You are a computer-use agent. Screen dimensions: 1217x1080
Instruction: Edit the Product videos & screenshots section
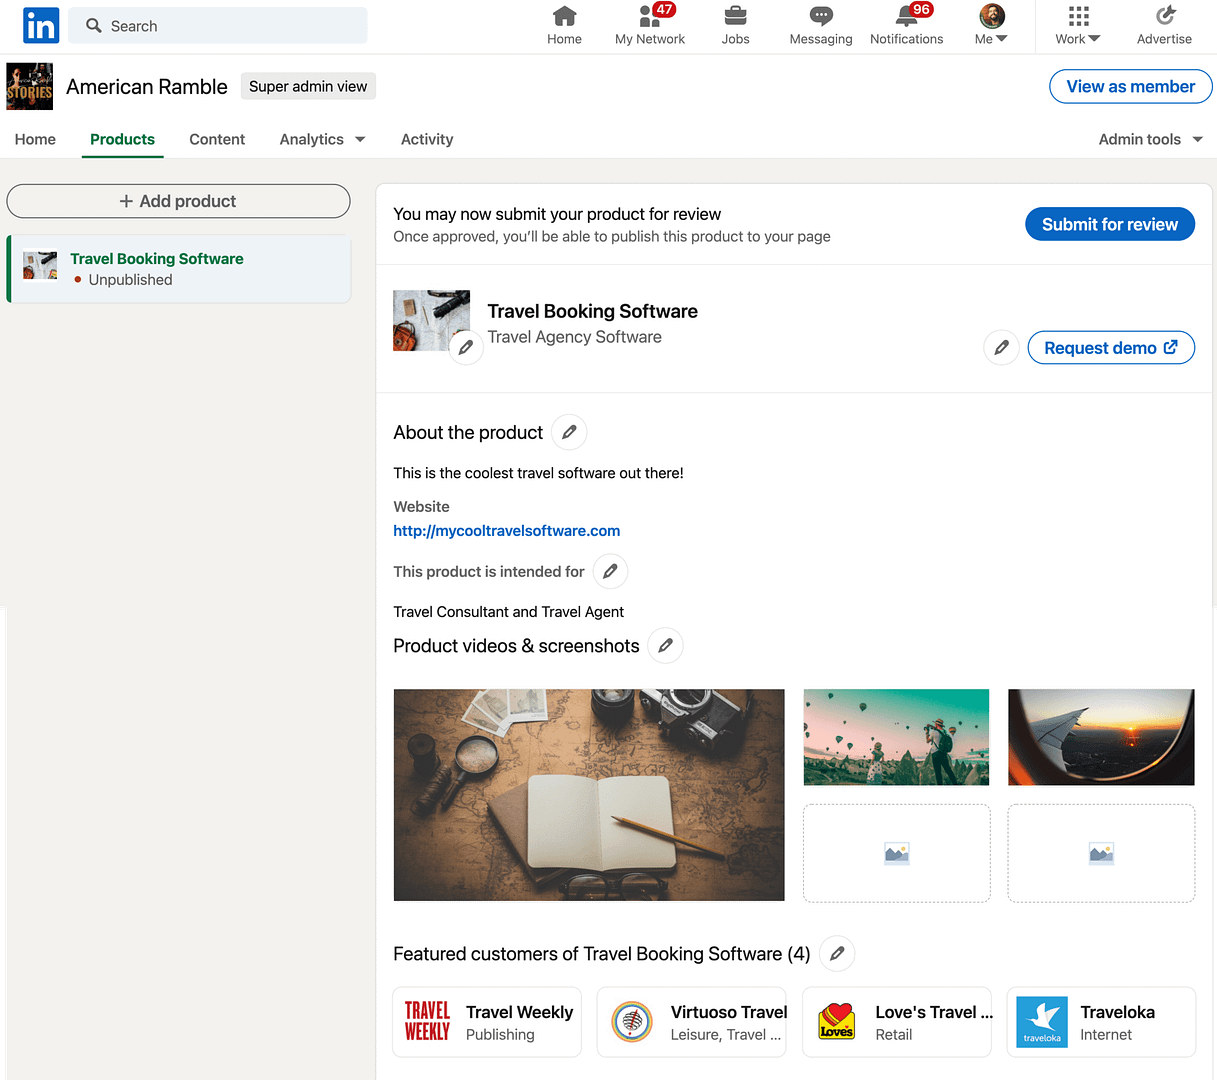tap(664, 645)
